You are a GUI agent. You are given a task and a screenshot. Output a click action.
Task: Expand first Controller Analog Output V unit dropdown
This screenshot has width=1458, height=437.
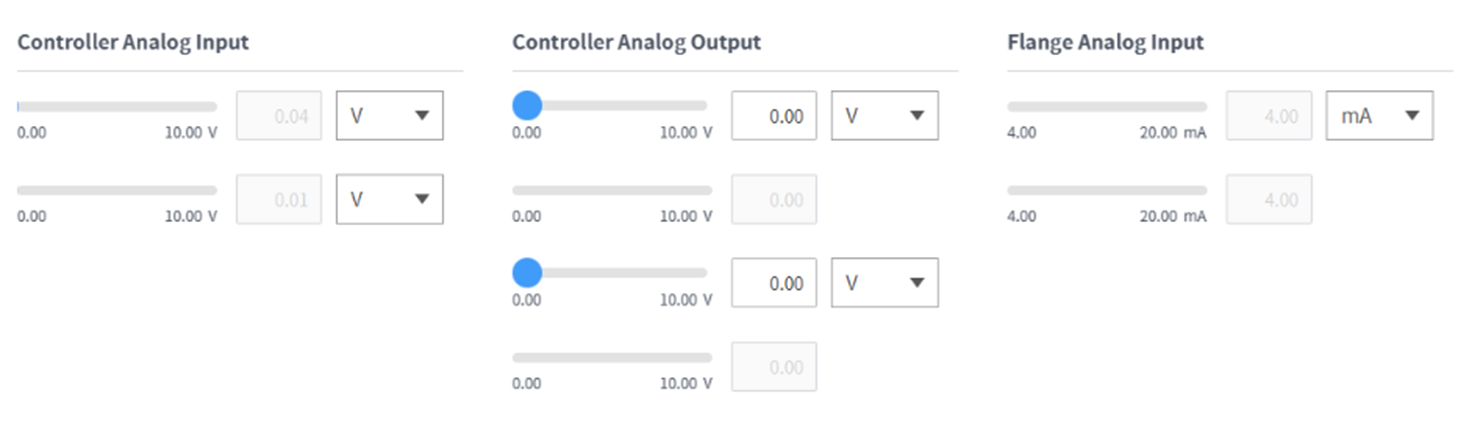(884, 116)
